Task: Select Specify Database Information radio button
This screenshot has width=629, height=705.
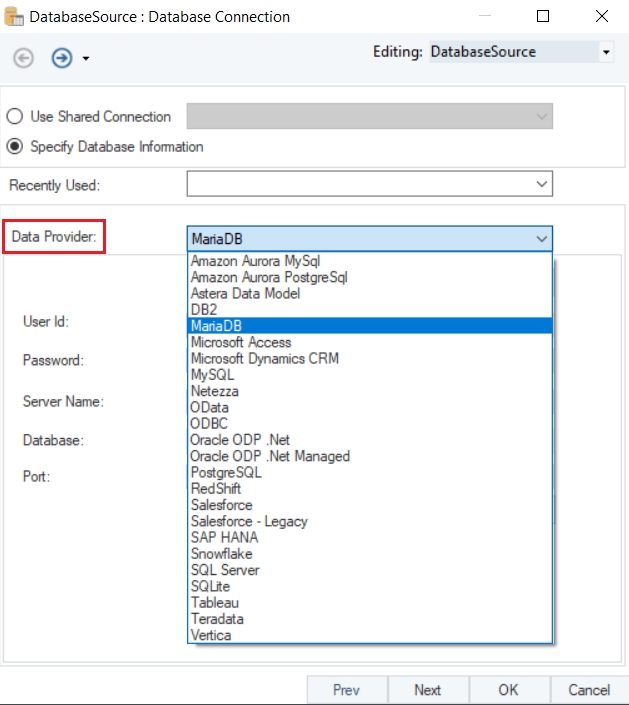Action: click(15, 147)
